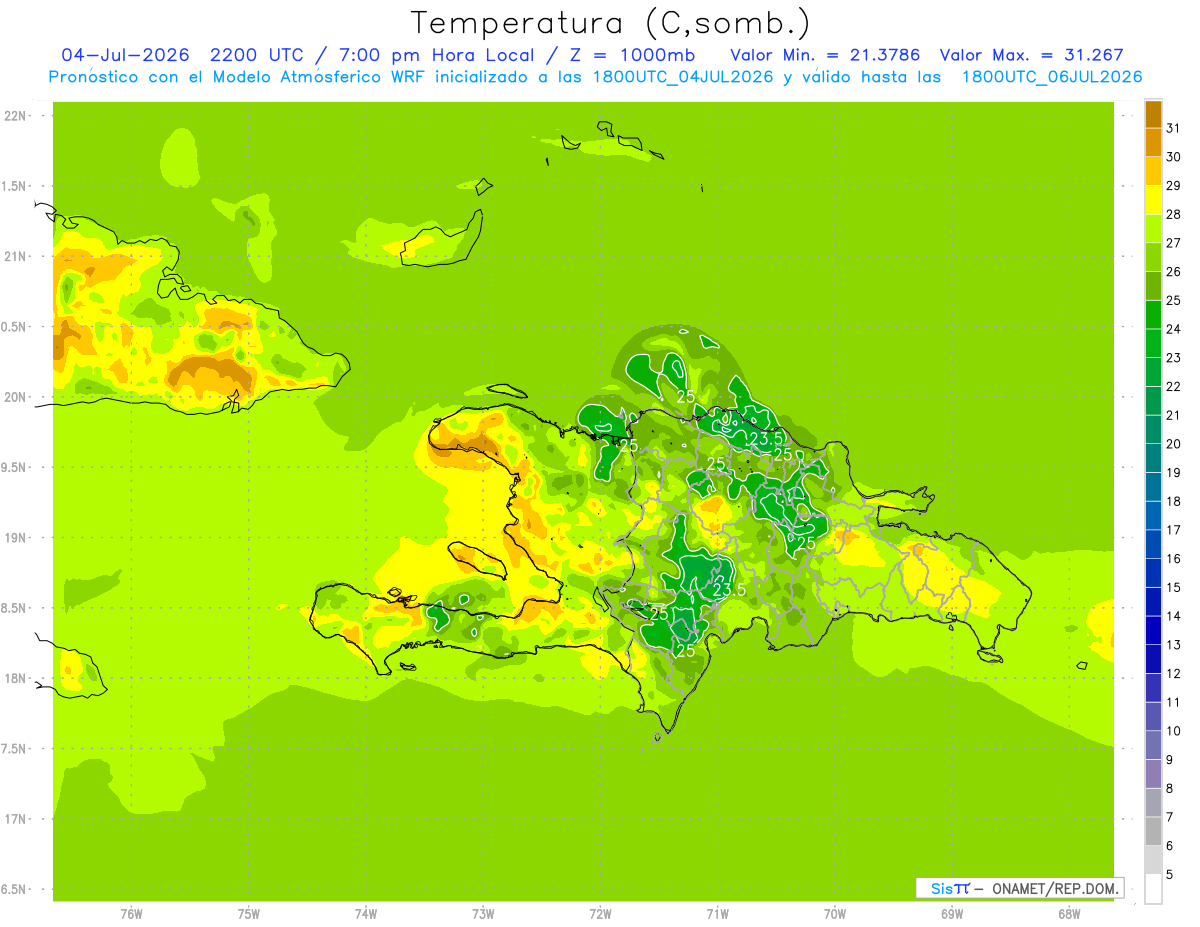Click the '21N' latitude axis label
This screenshot has height=927, width=1200.
tap(15, 256)
